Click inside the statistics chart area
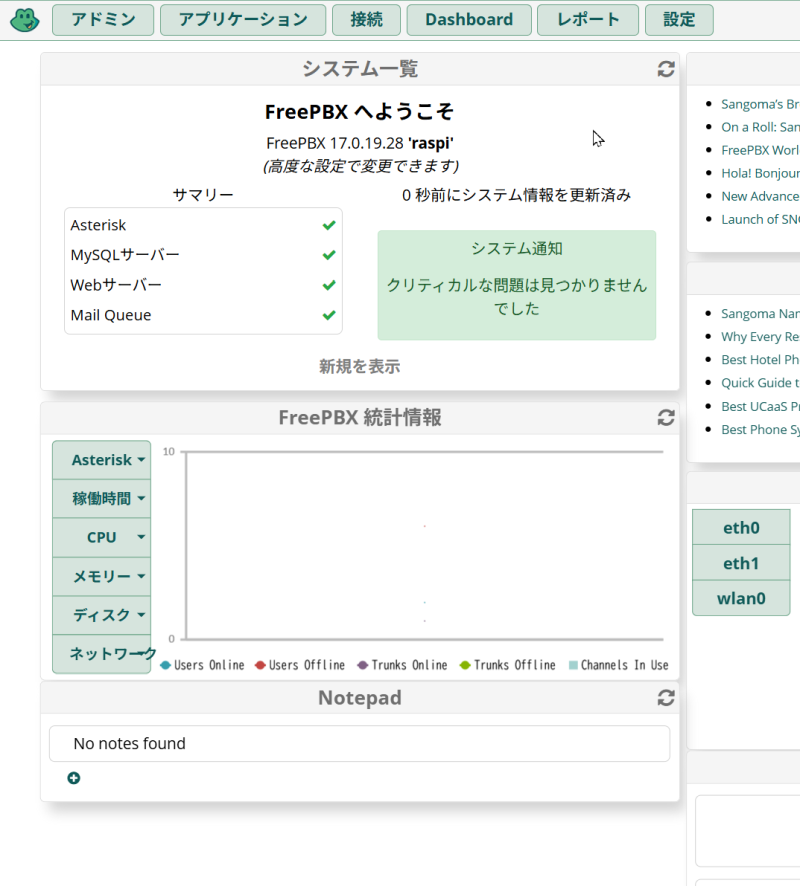The image size is (800, 886). click(x=425, y=545)
